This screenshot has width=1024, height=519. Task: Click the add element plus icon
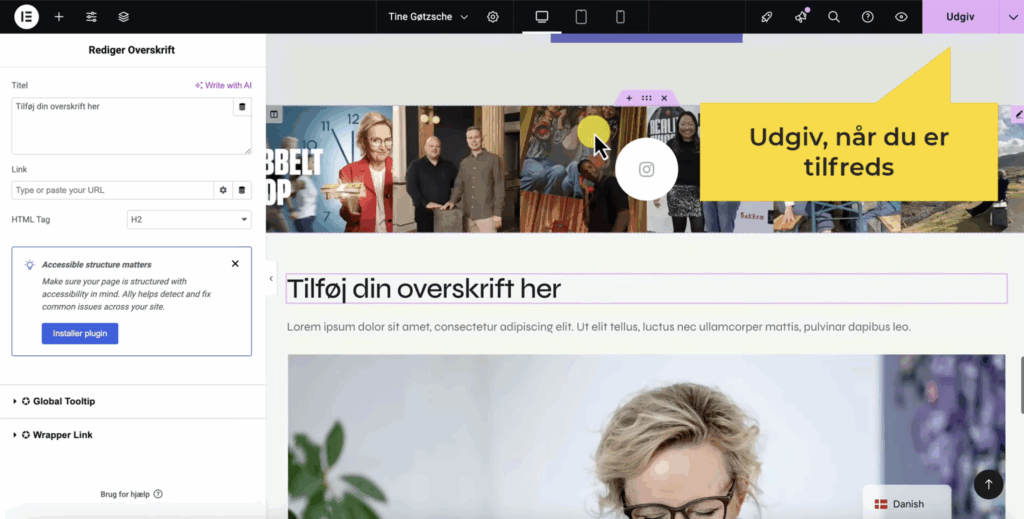pyautogui.click(x=59, y=16)
